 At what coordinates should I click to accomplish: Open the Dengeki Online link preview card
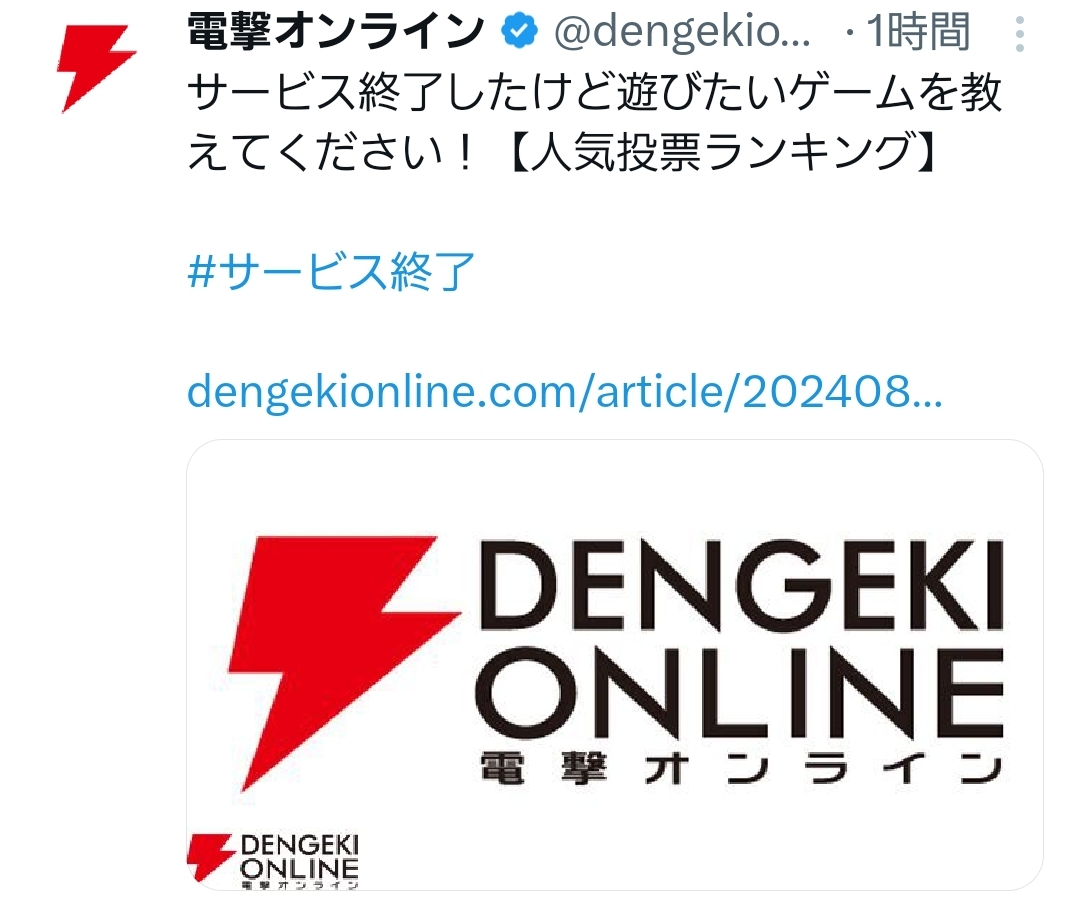pos(614,665)
